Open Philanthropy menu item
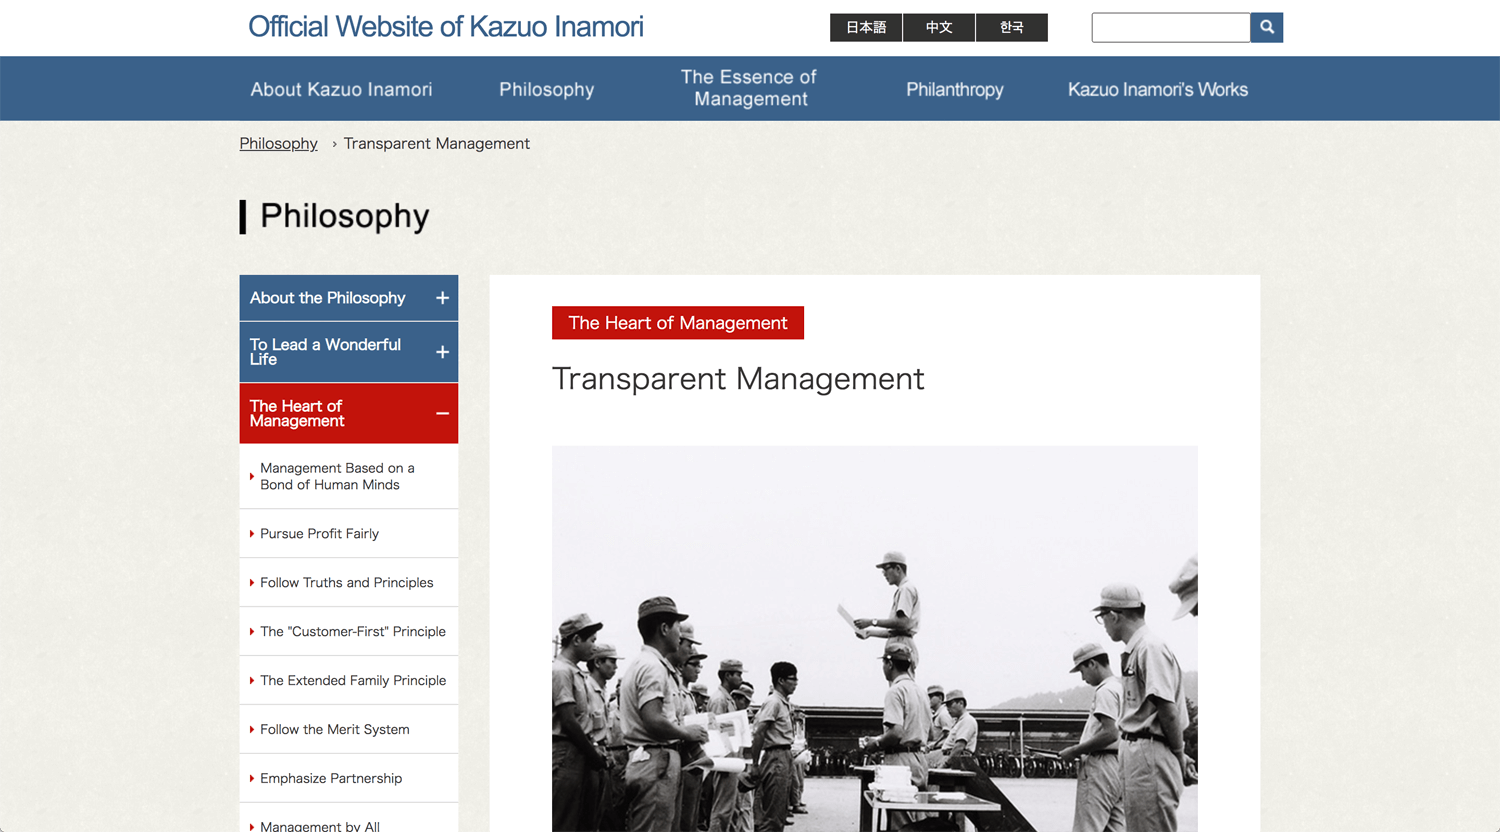Screen dimensions: 1500x832 954,89
